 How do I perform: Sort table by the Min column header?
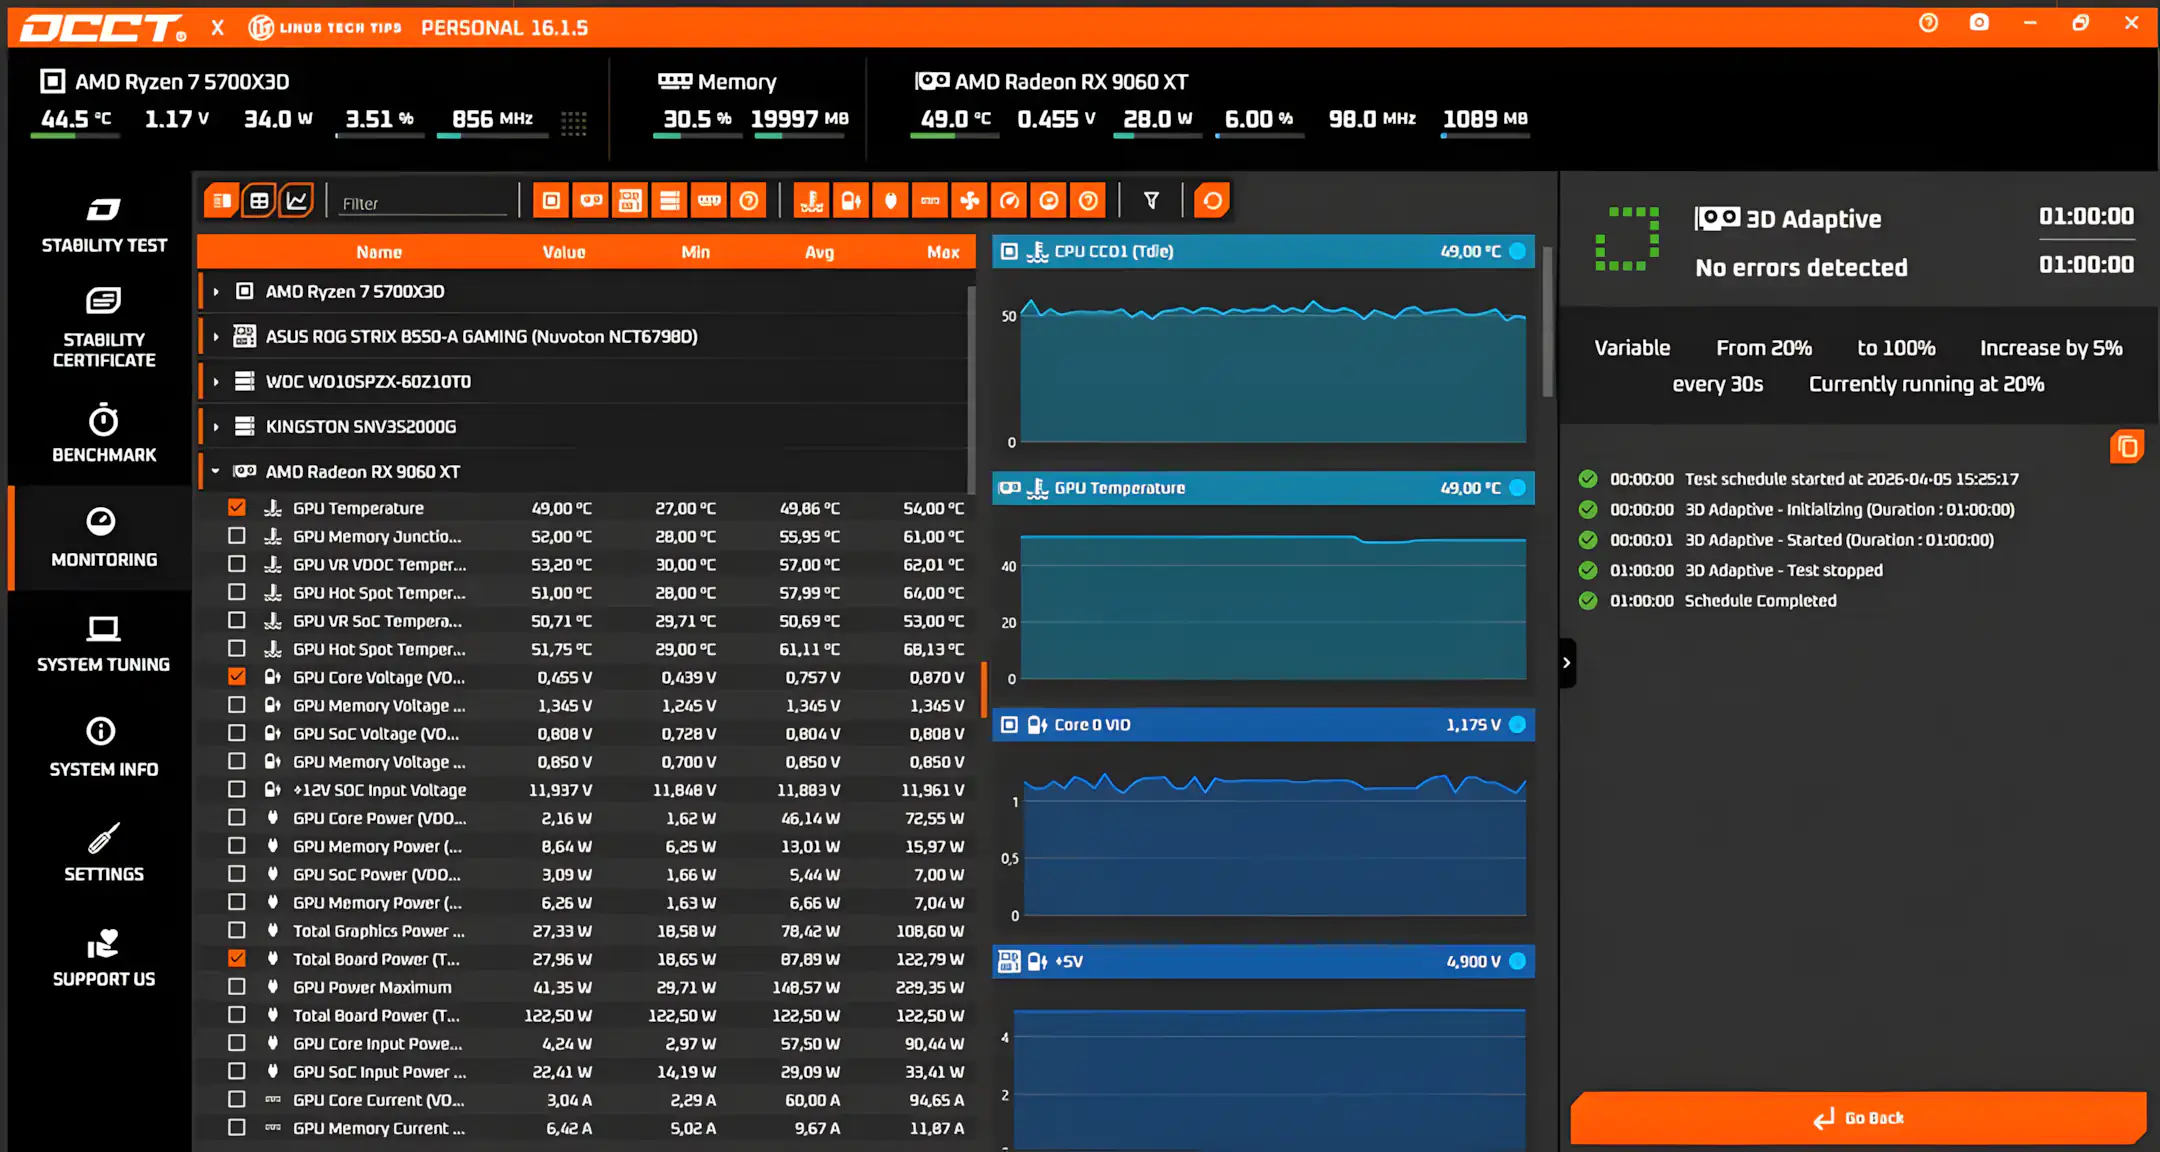pyautogui.click(x=696, y=253)
